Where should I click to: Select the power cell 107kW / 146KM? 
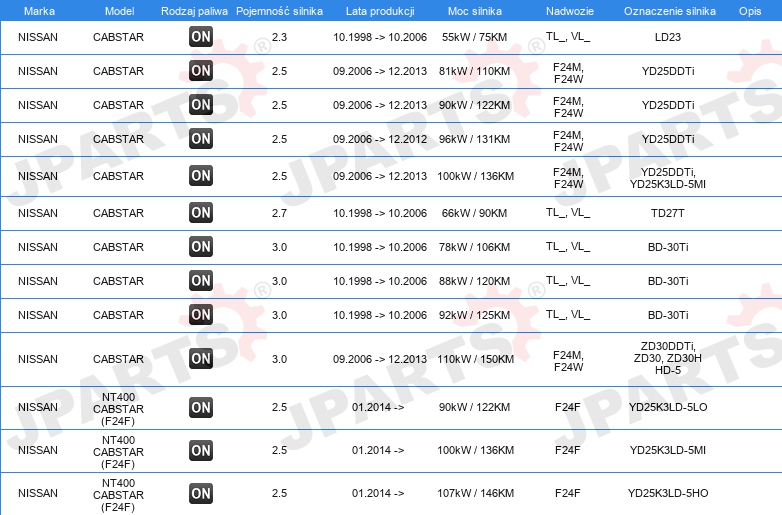475,493
